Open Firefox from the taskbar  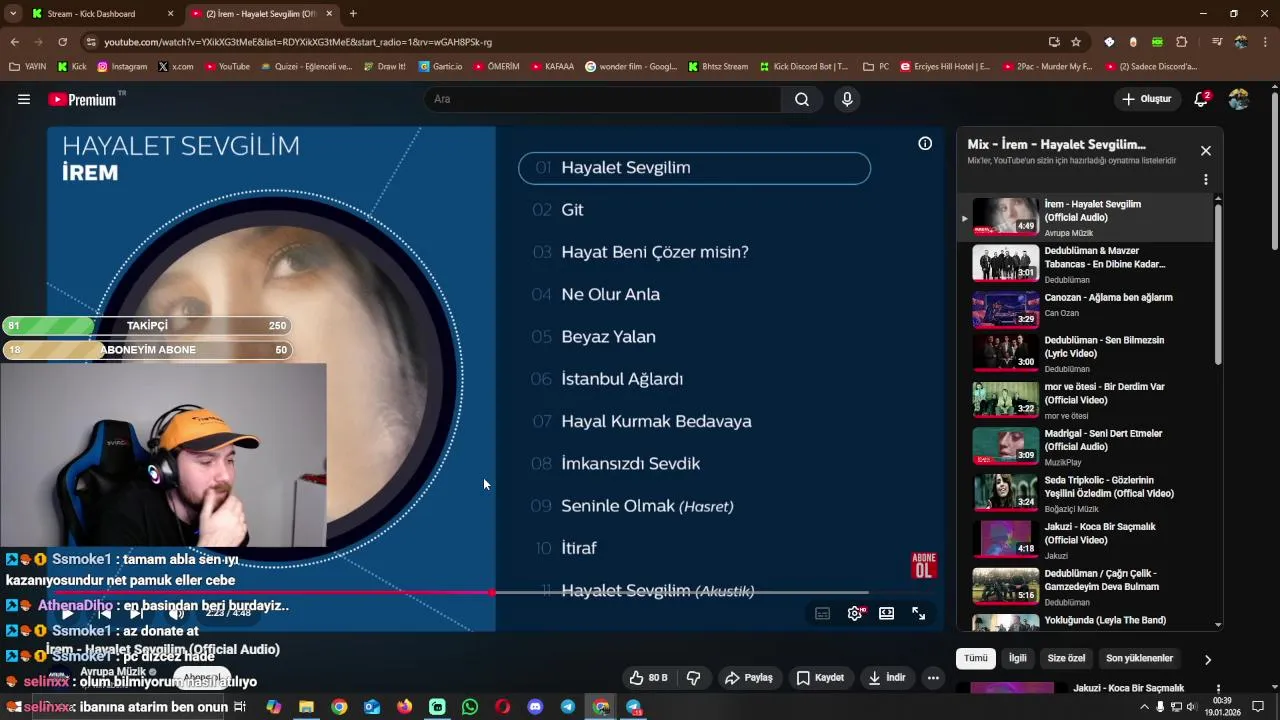click(404, 707)
